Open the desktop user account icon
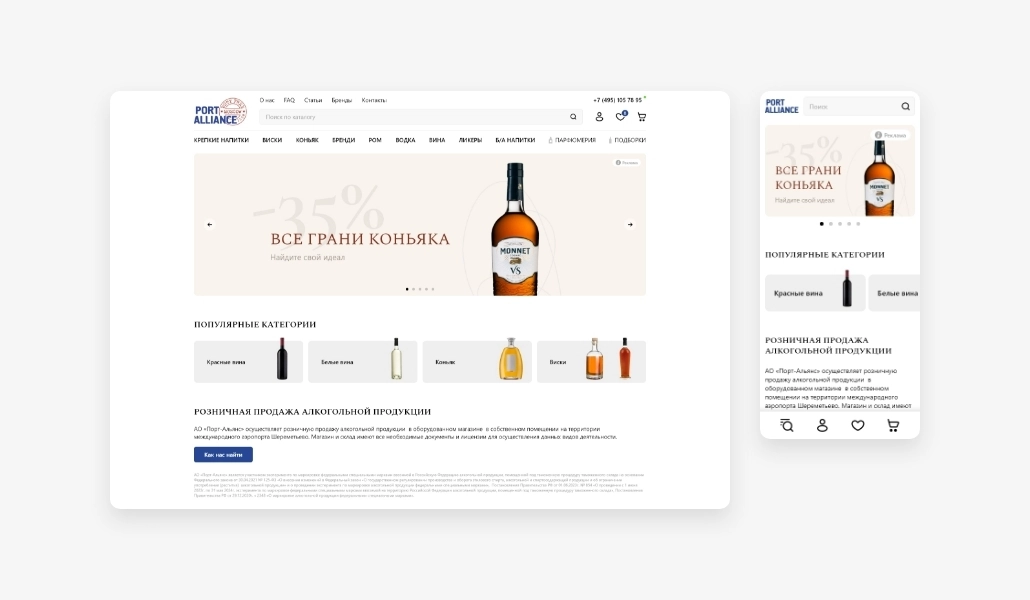1030x600 pixels. point(599,117)
